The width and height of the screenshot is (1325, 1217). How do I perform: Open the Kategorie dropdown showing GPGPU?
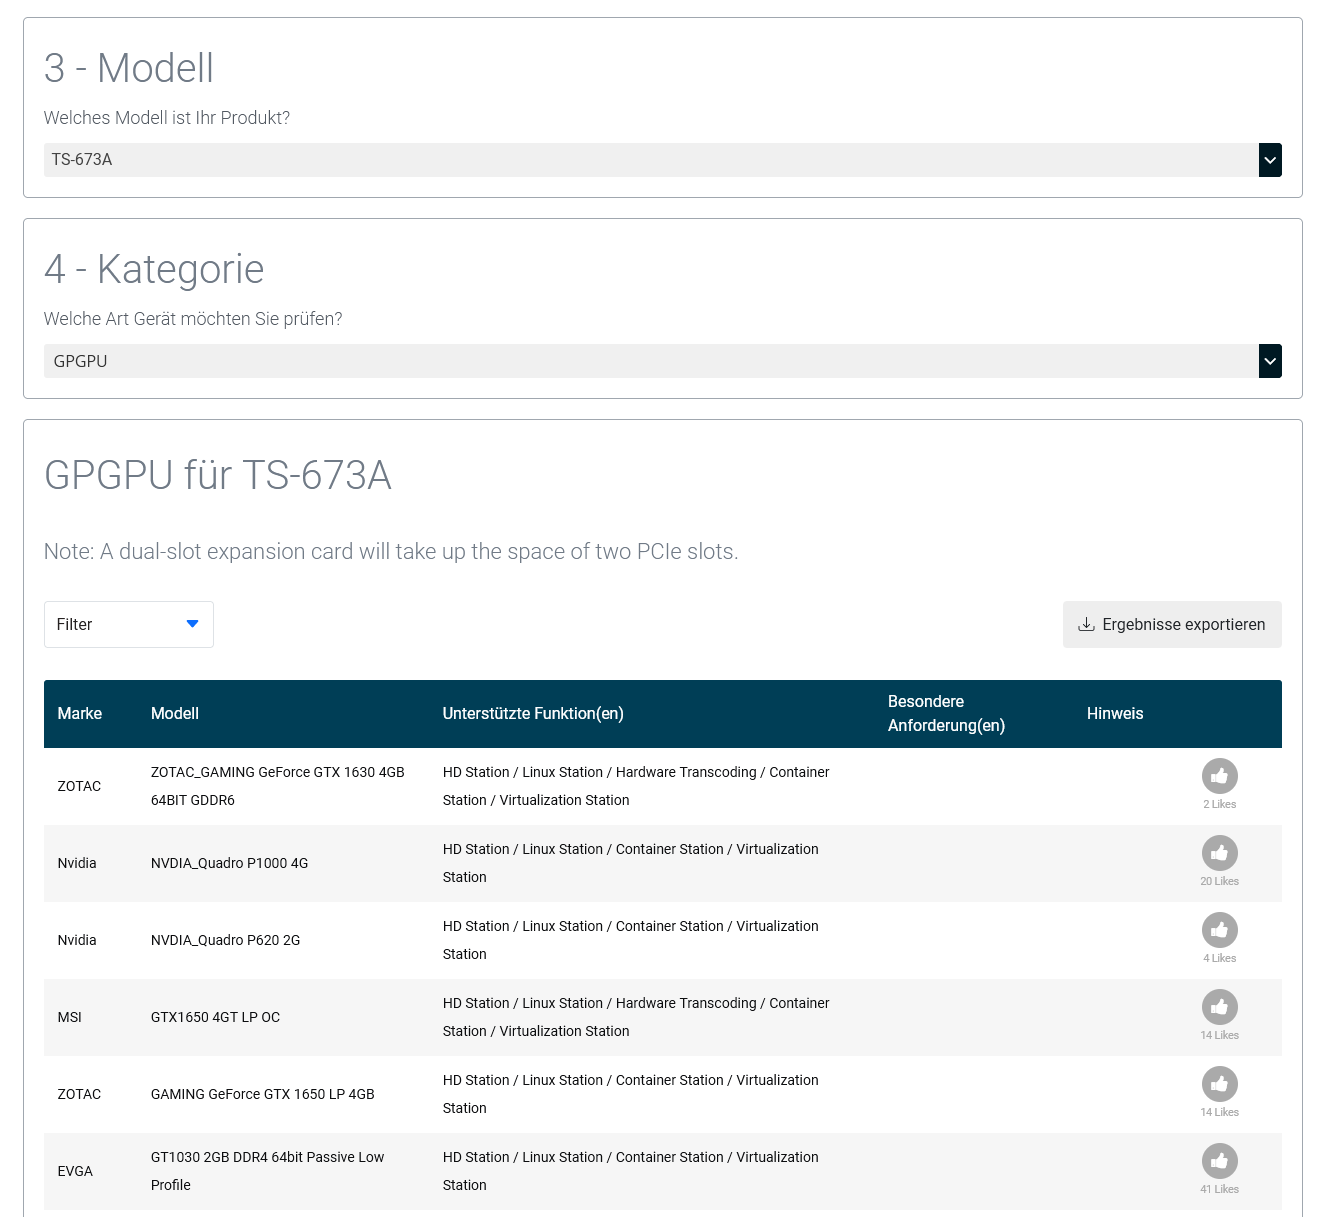click(662, 361)
